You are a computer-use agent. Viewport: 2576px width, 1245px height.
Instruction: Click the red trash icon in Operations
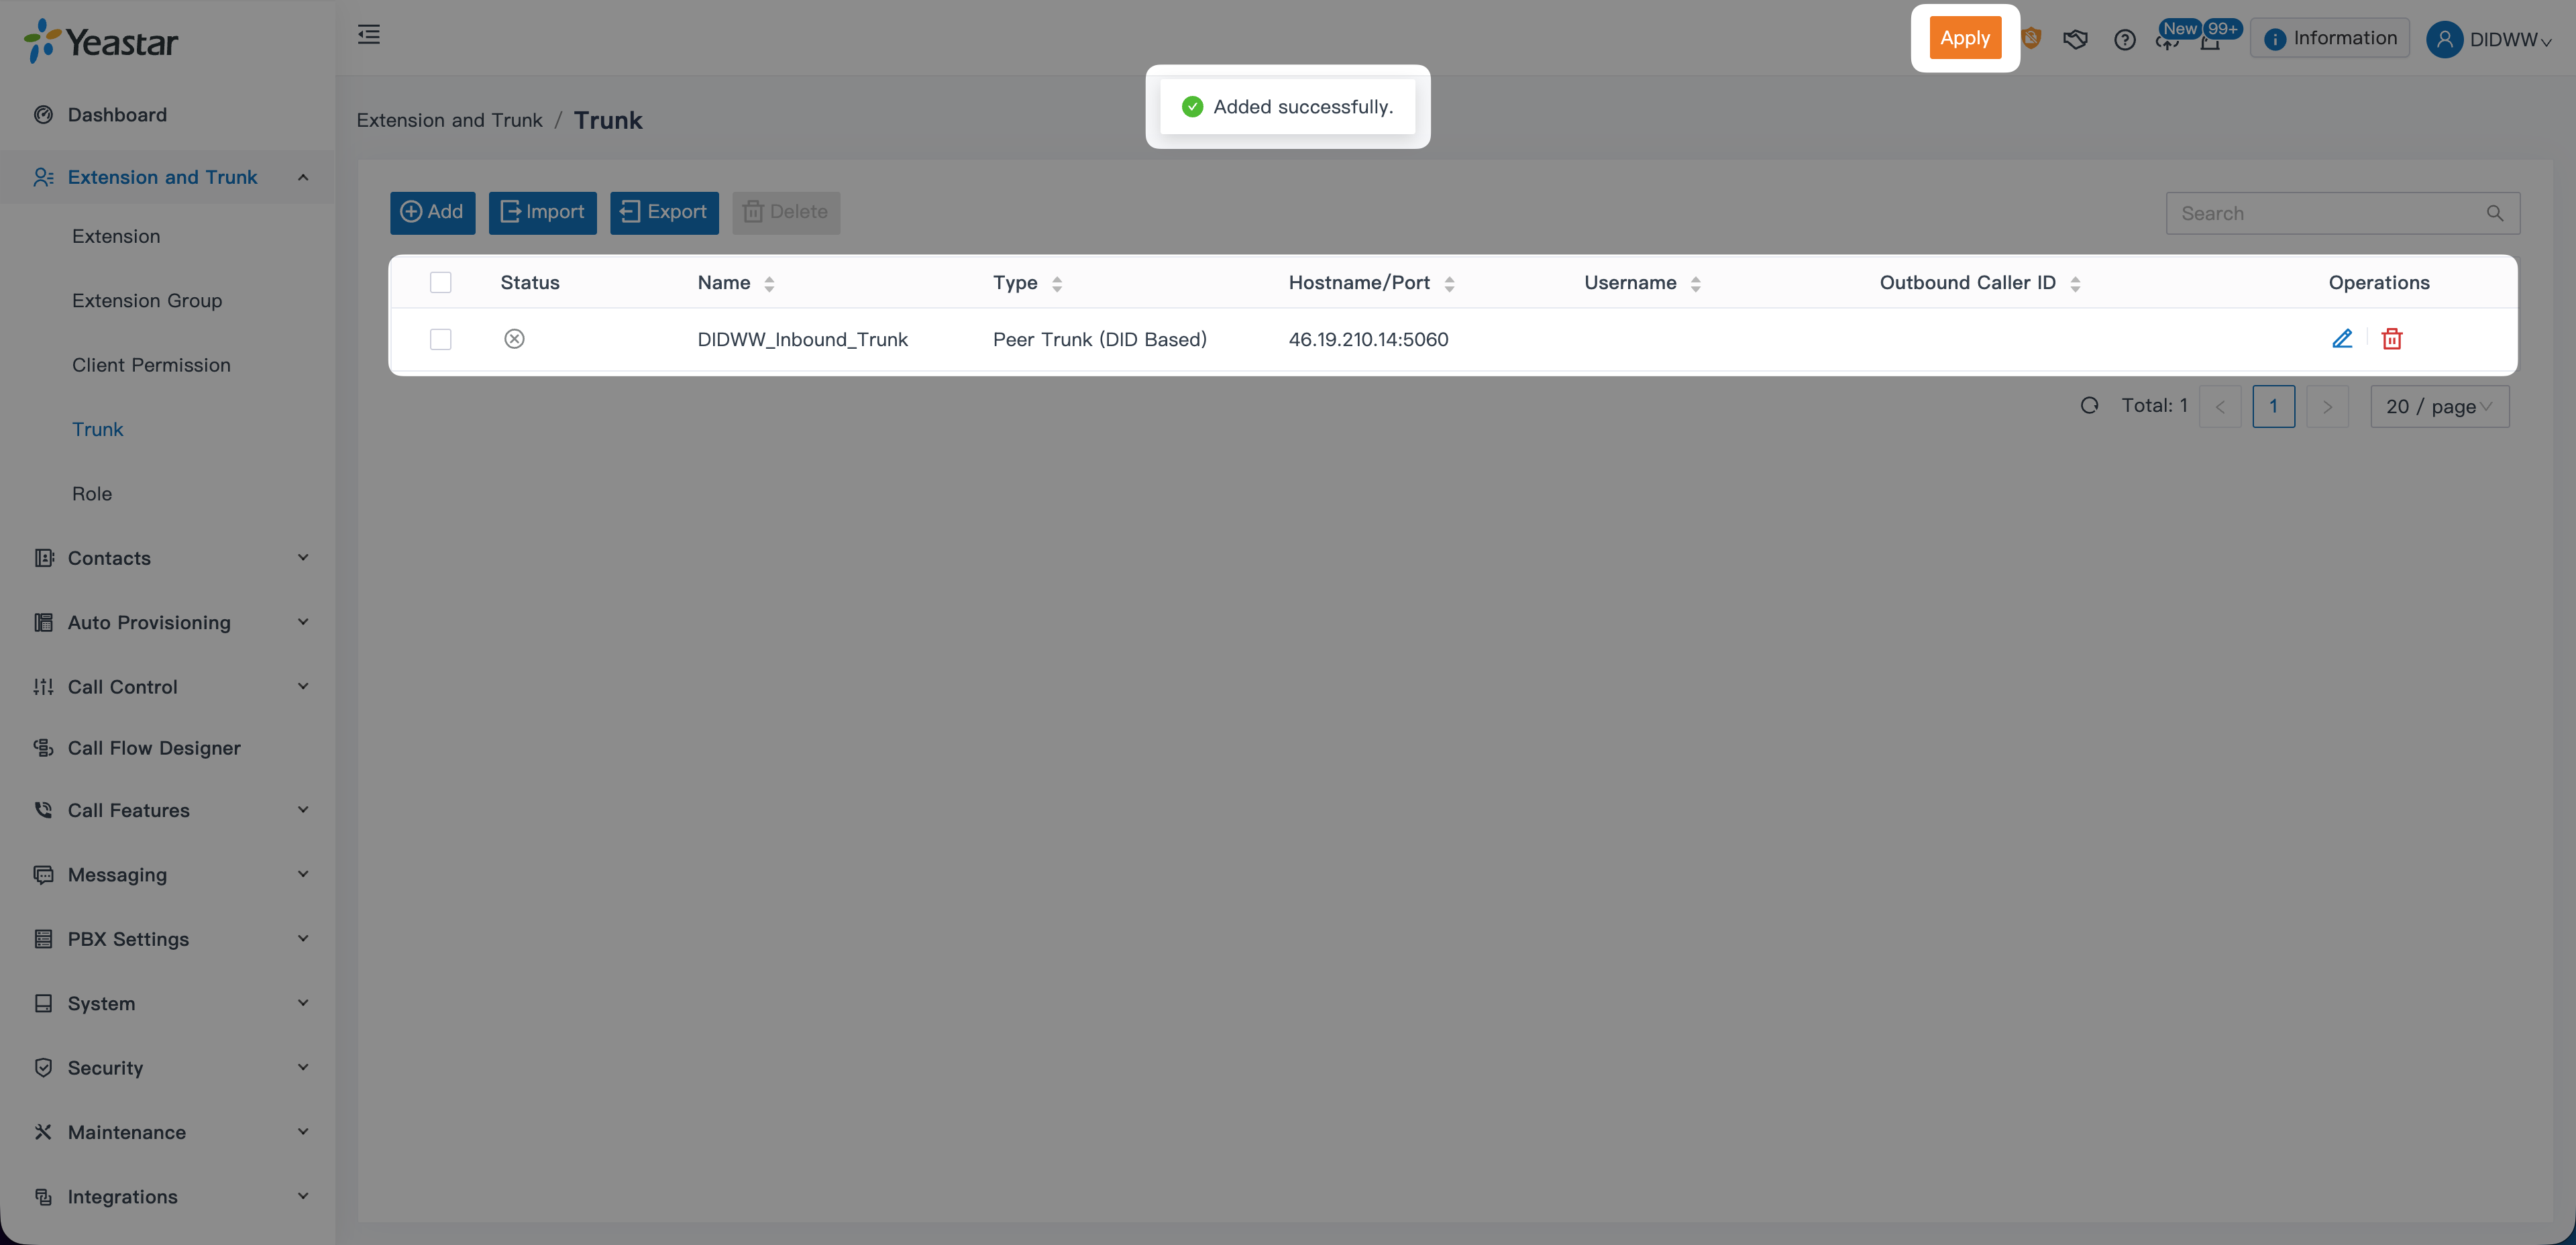point(2391,339)
